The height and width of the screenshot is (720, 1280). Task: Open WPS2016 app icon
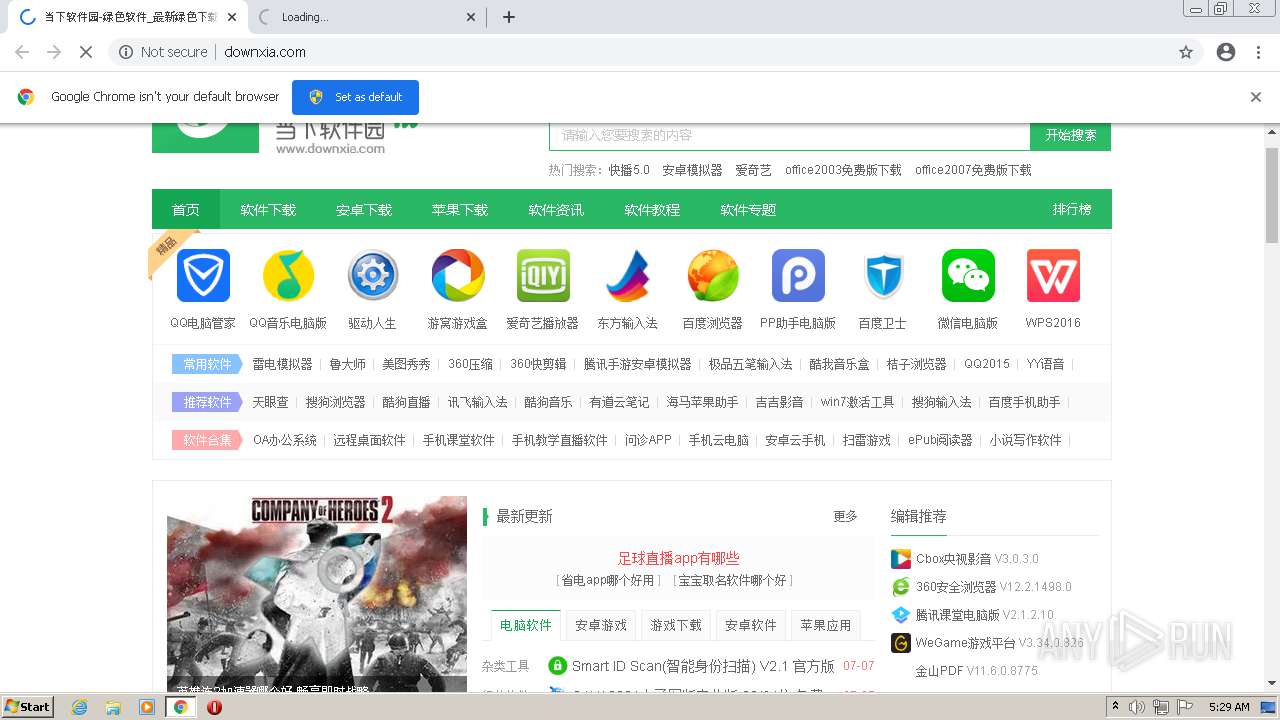click(x=1053, y=276)
